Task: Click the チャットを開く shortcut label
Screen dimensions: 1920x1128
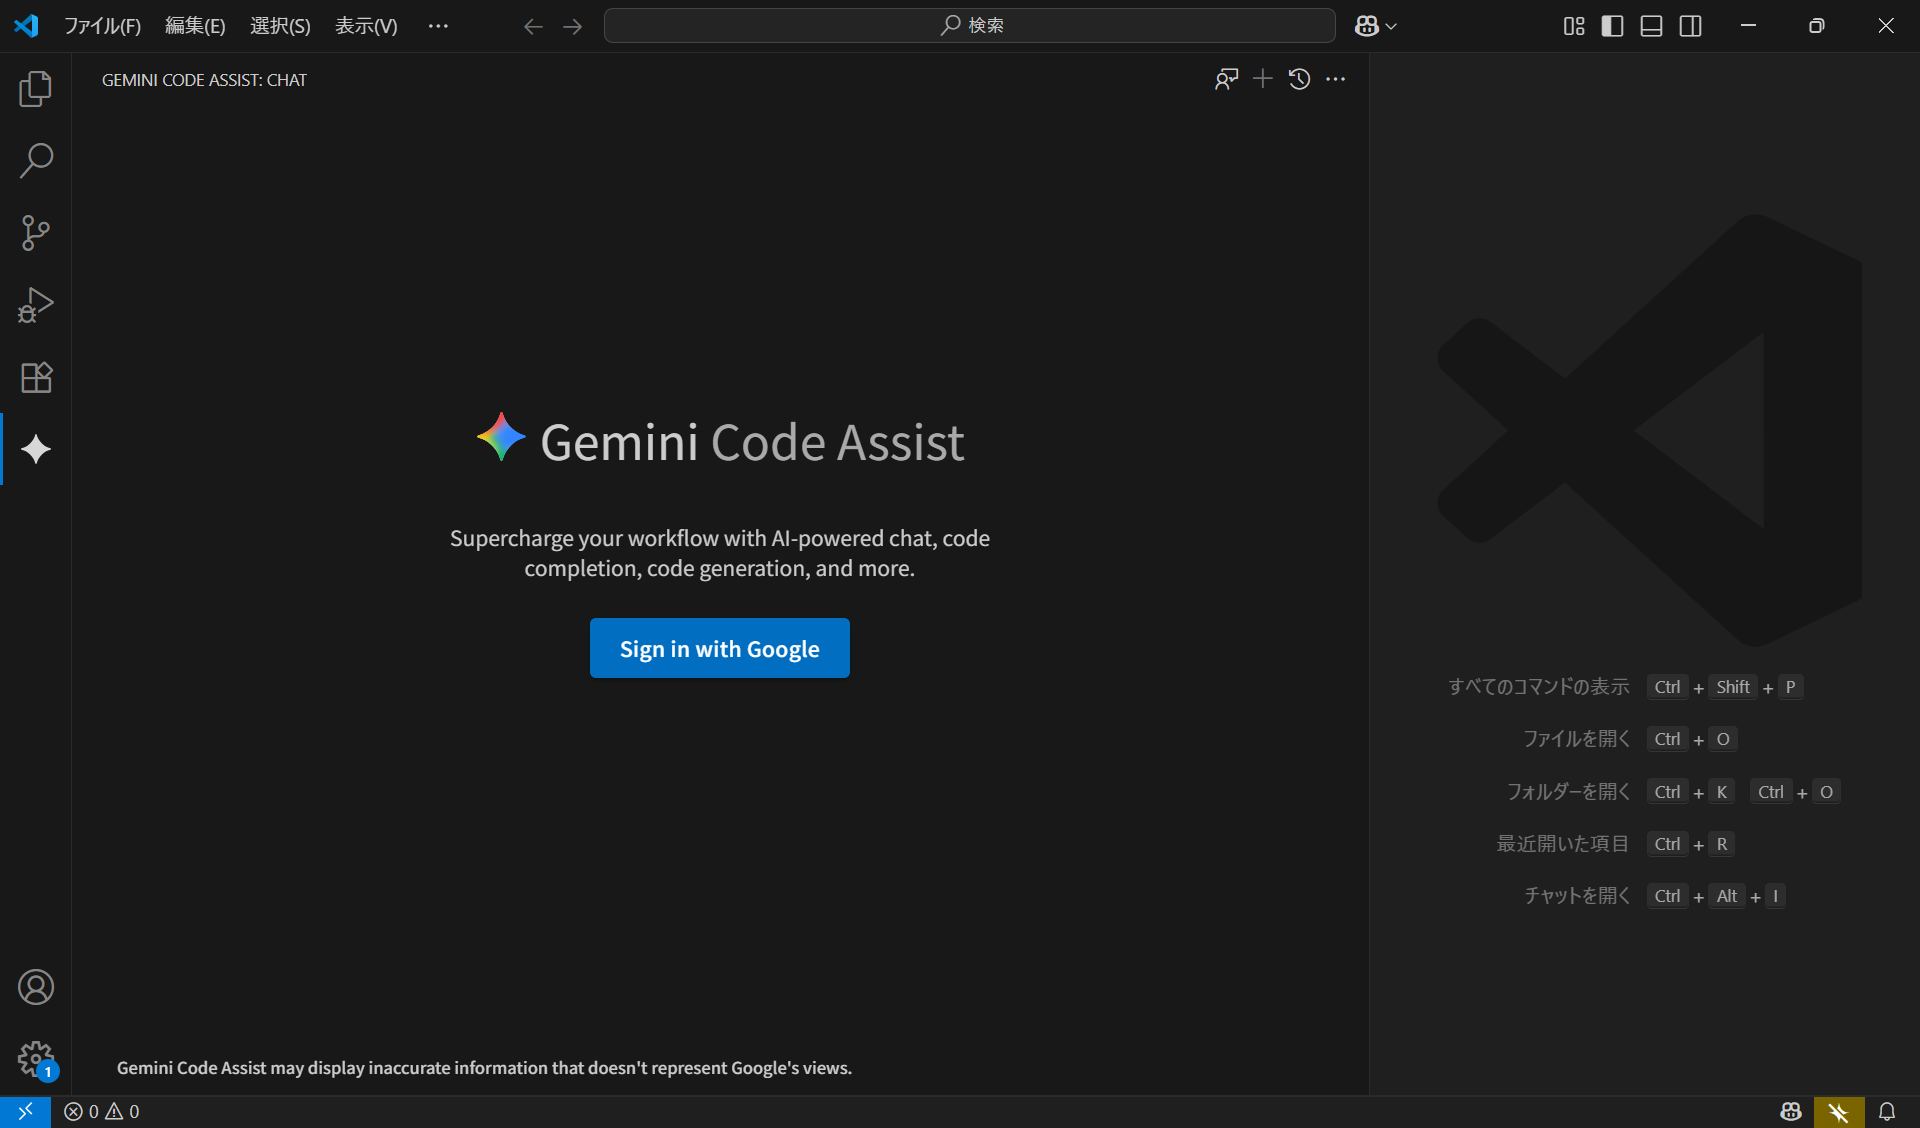Action: point(1577,896)
